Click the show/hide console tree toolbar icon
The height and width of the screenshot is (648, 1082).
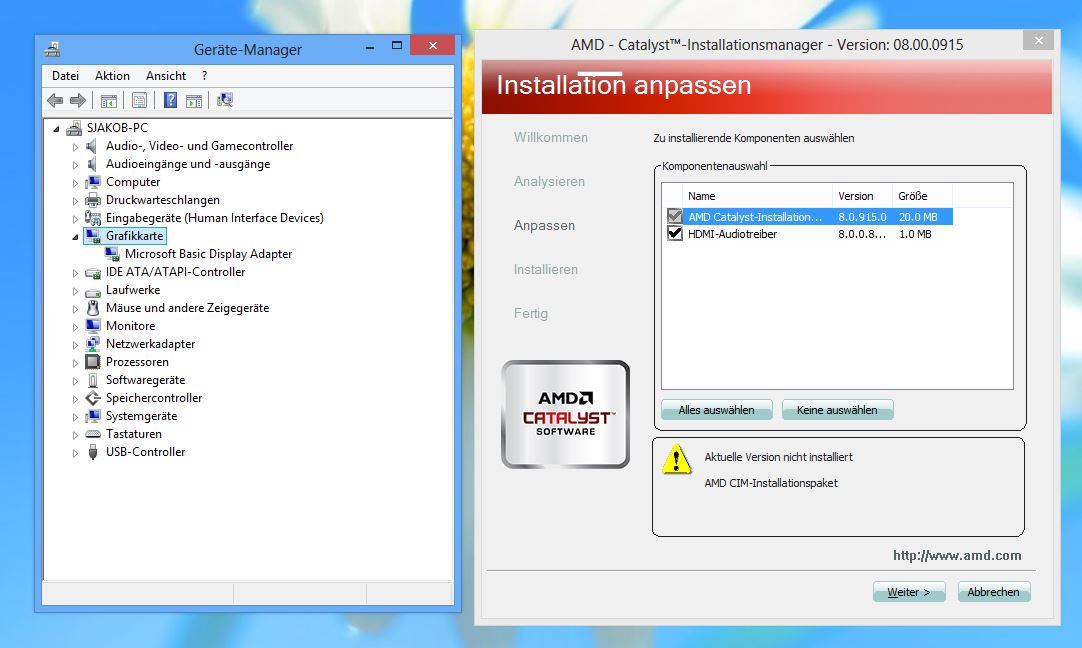[x=108, y=101]
